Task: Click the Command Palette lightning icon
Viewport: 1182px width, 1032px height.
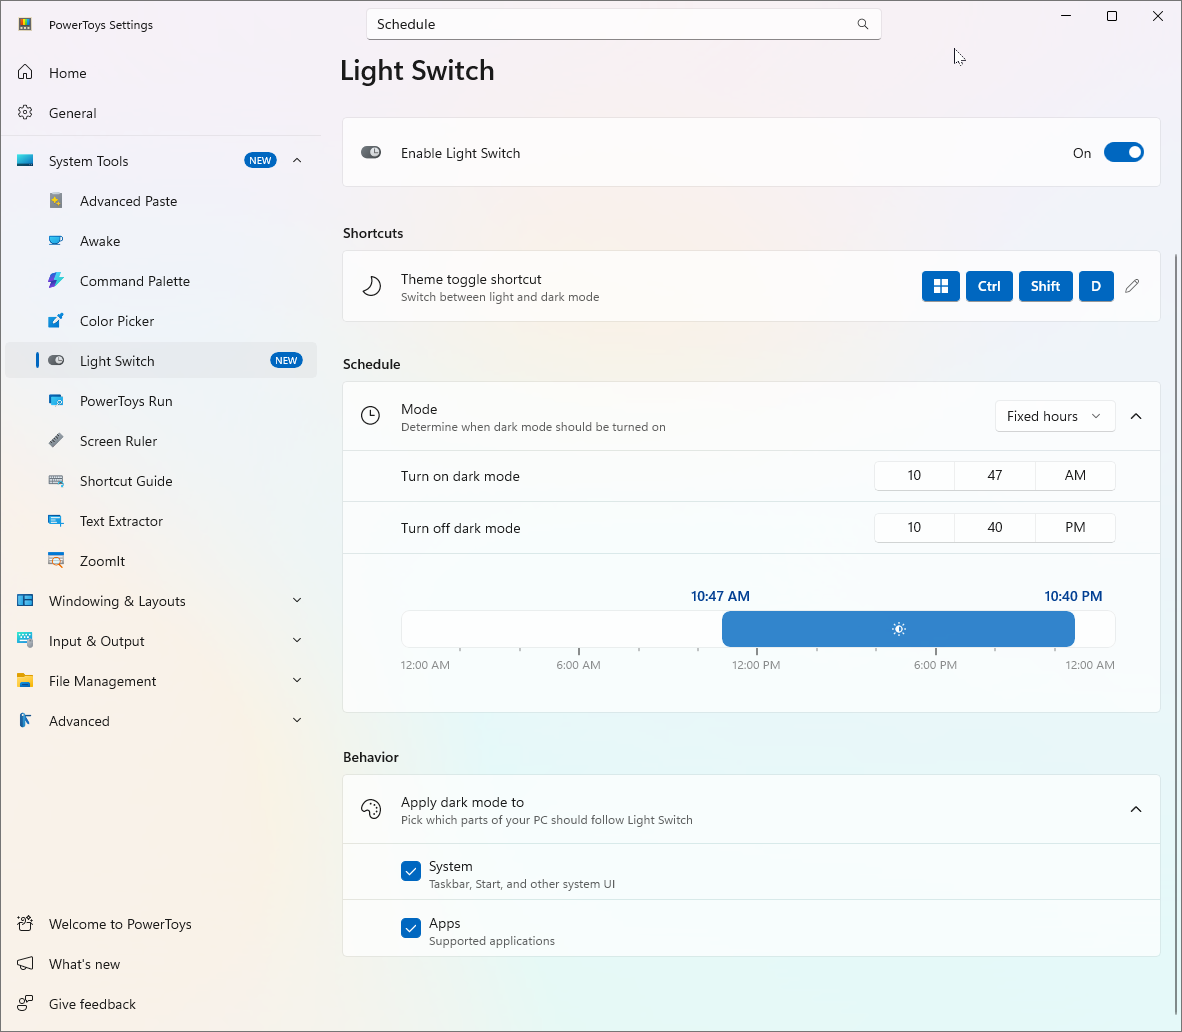Action: (56, 281)
